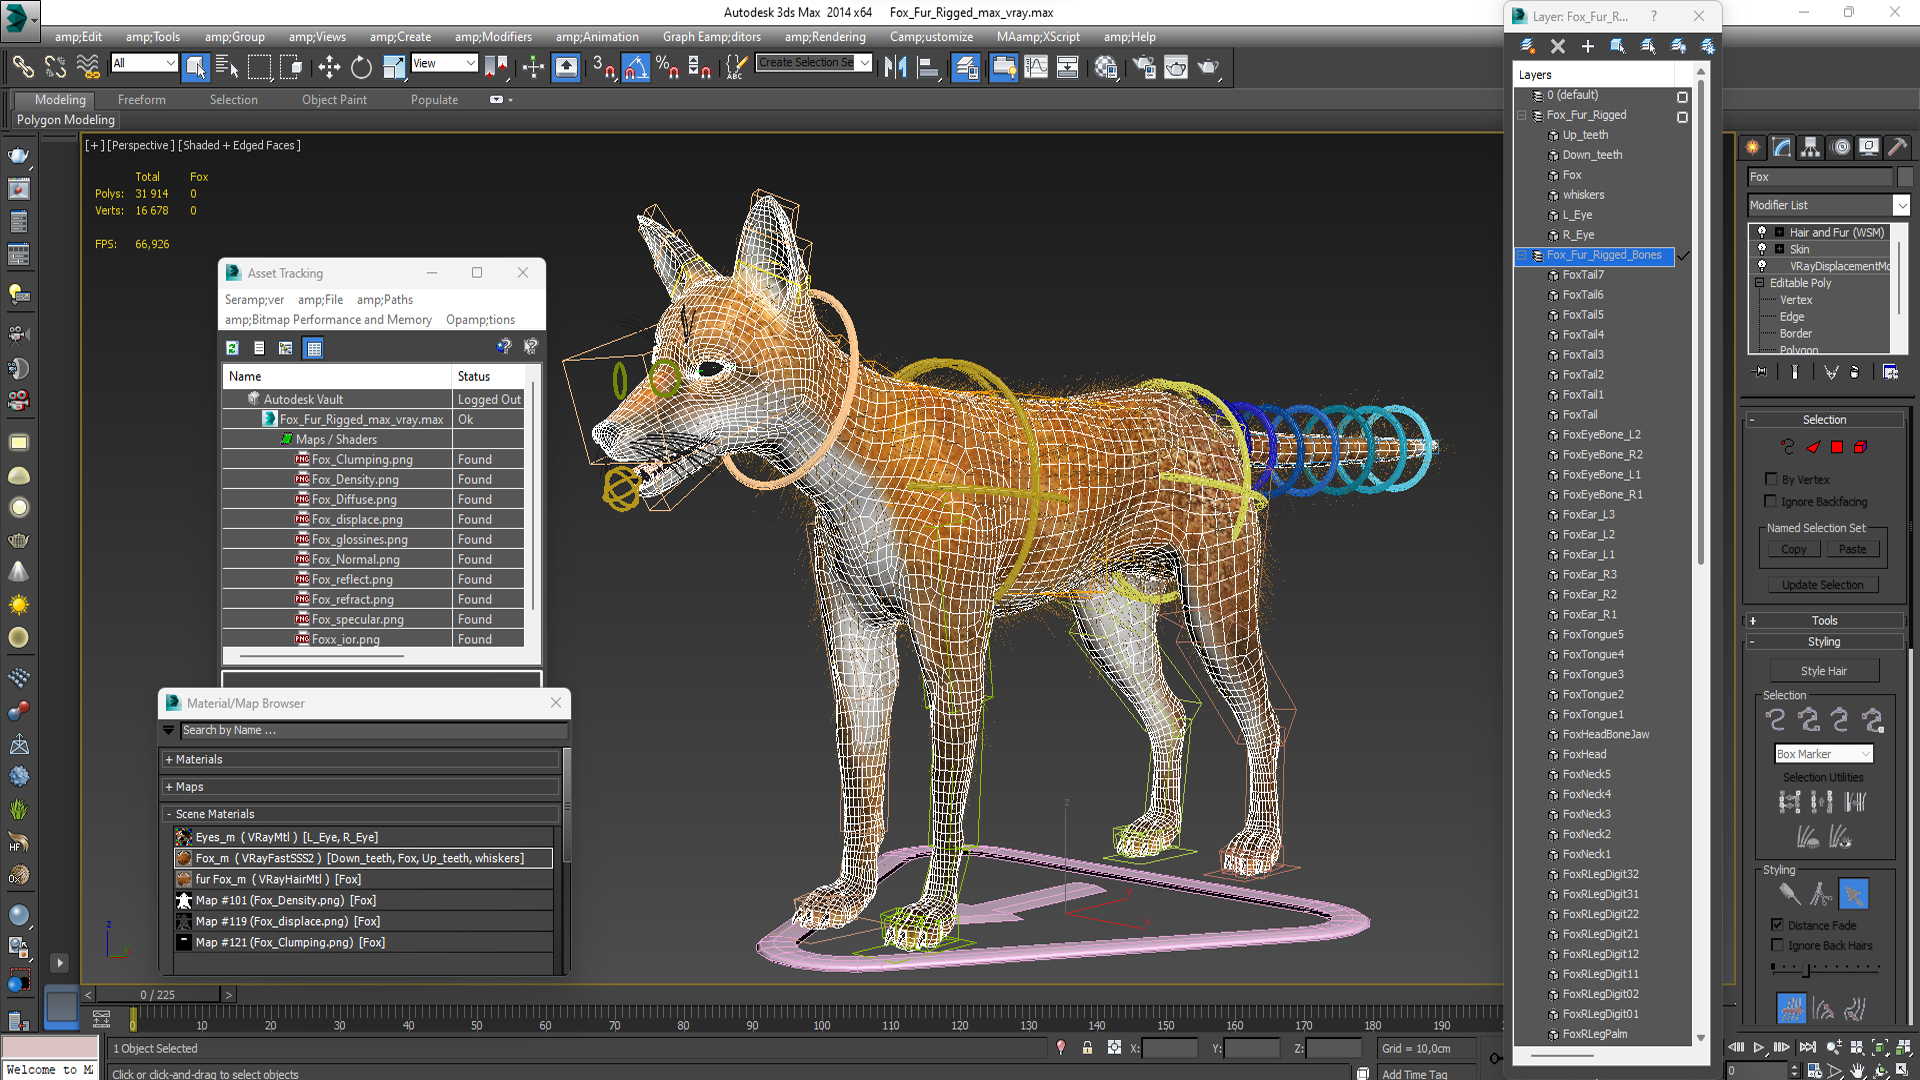Open the Create command panel tab

[x=1753, y=147]
